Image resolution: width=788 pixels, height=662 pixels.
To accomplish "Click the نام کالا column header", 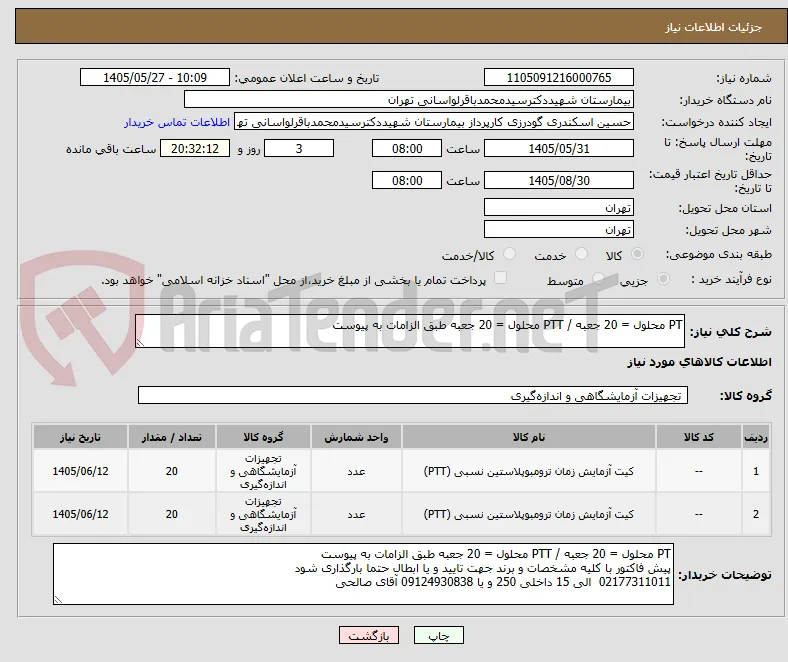I will point(529,437).
